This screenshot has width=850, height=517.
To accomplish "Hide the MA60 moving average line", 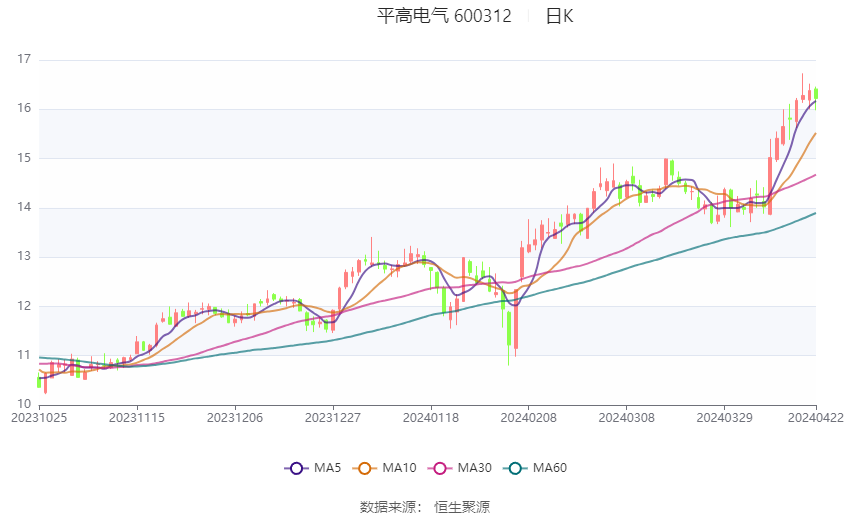I will click(535, 468).
